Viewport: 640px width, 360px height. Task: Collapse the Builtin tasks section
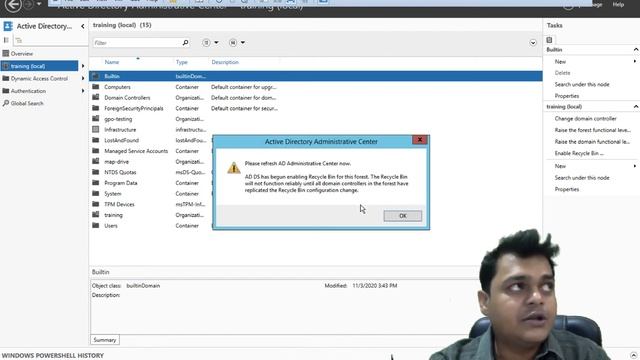(636, 49)
